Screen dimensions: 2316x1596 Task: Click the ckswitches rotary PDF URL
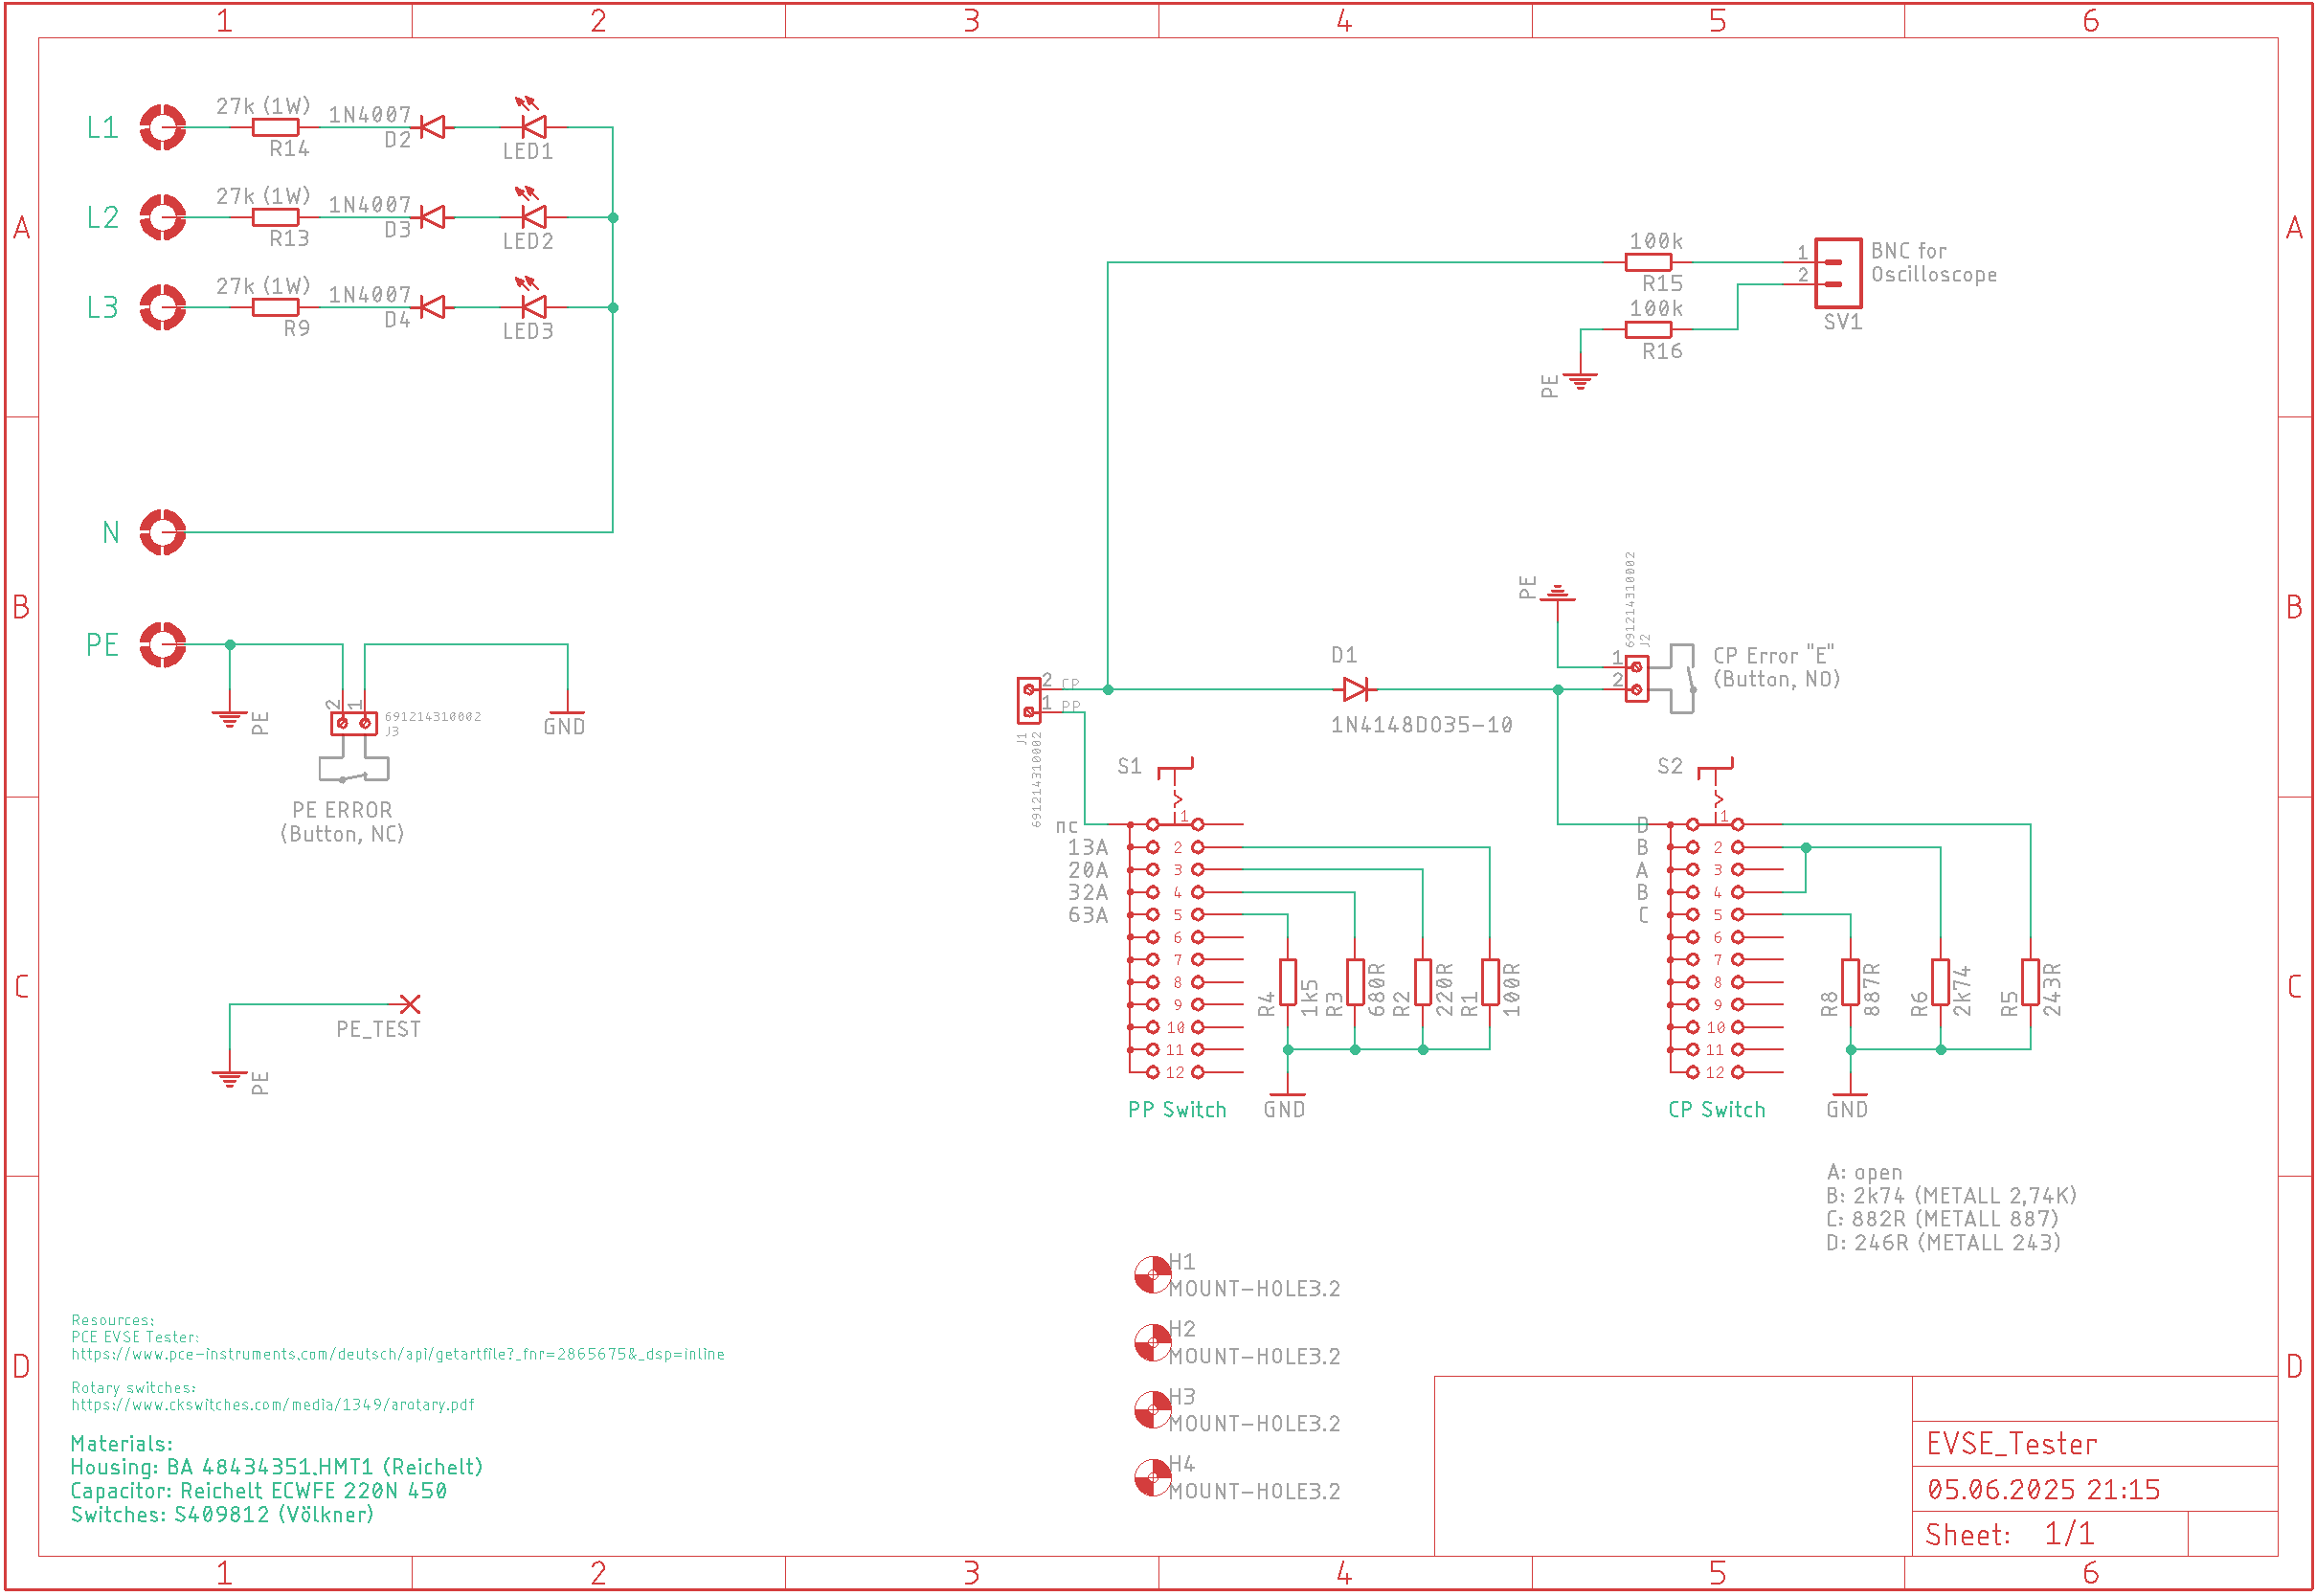[x=273, y=1405]
